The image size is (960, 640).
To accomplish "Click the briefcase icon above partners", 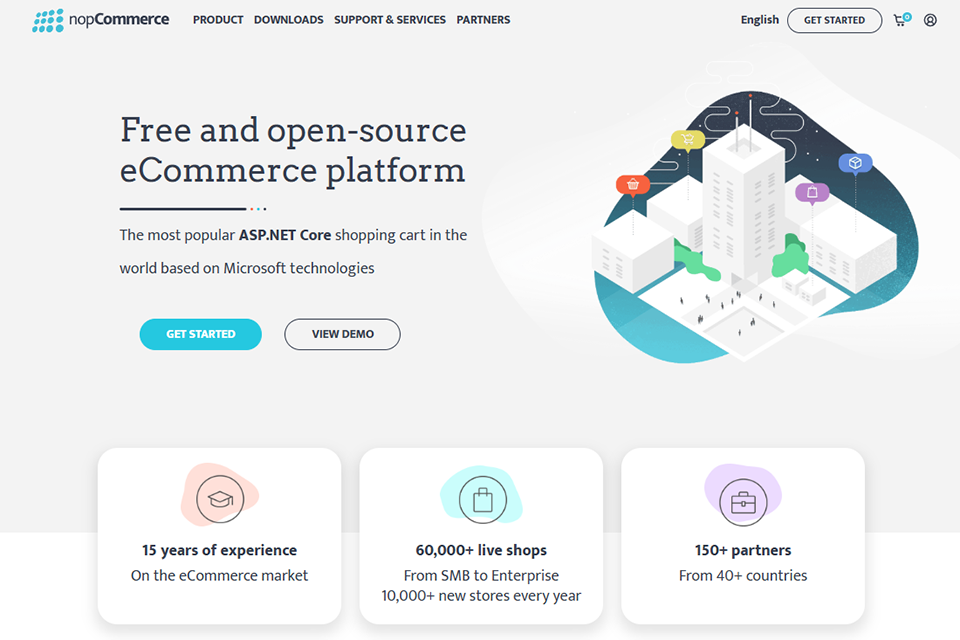I will pos(743,502).
